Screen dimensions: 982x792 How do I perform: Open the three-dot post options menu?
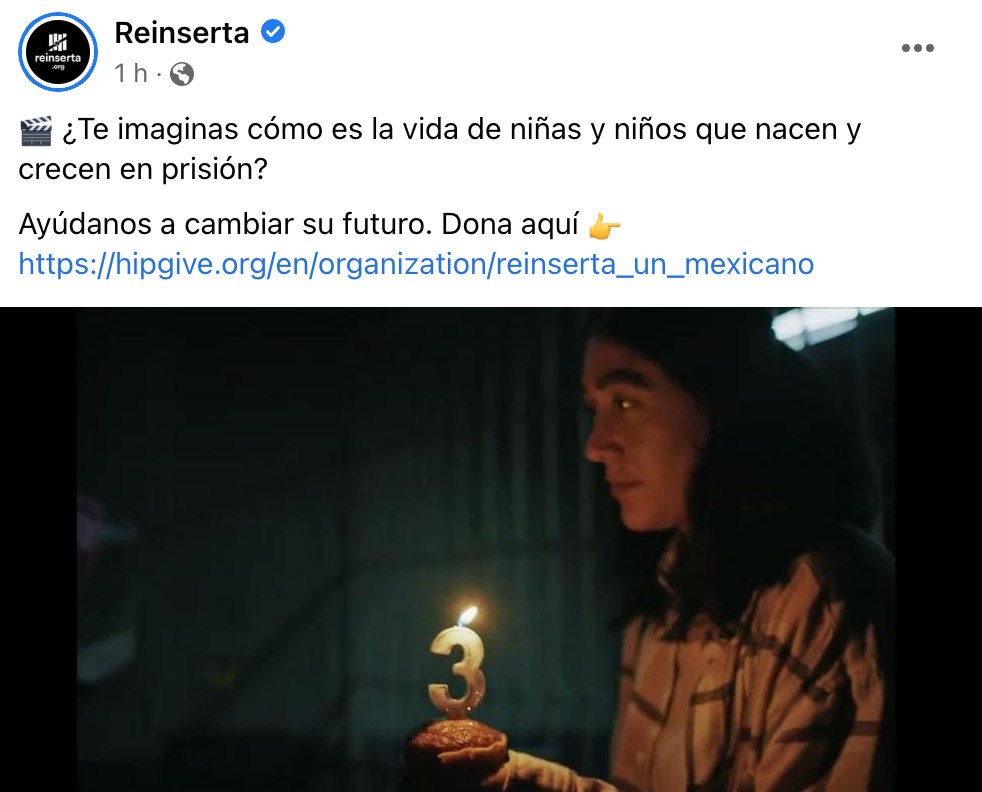pos(917,48)
